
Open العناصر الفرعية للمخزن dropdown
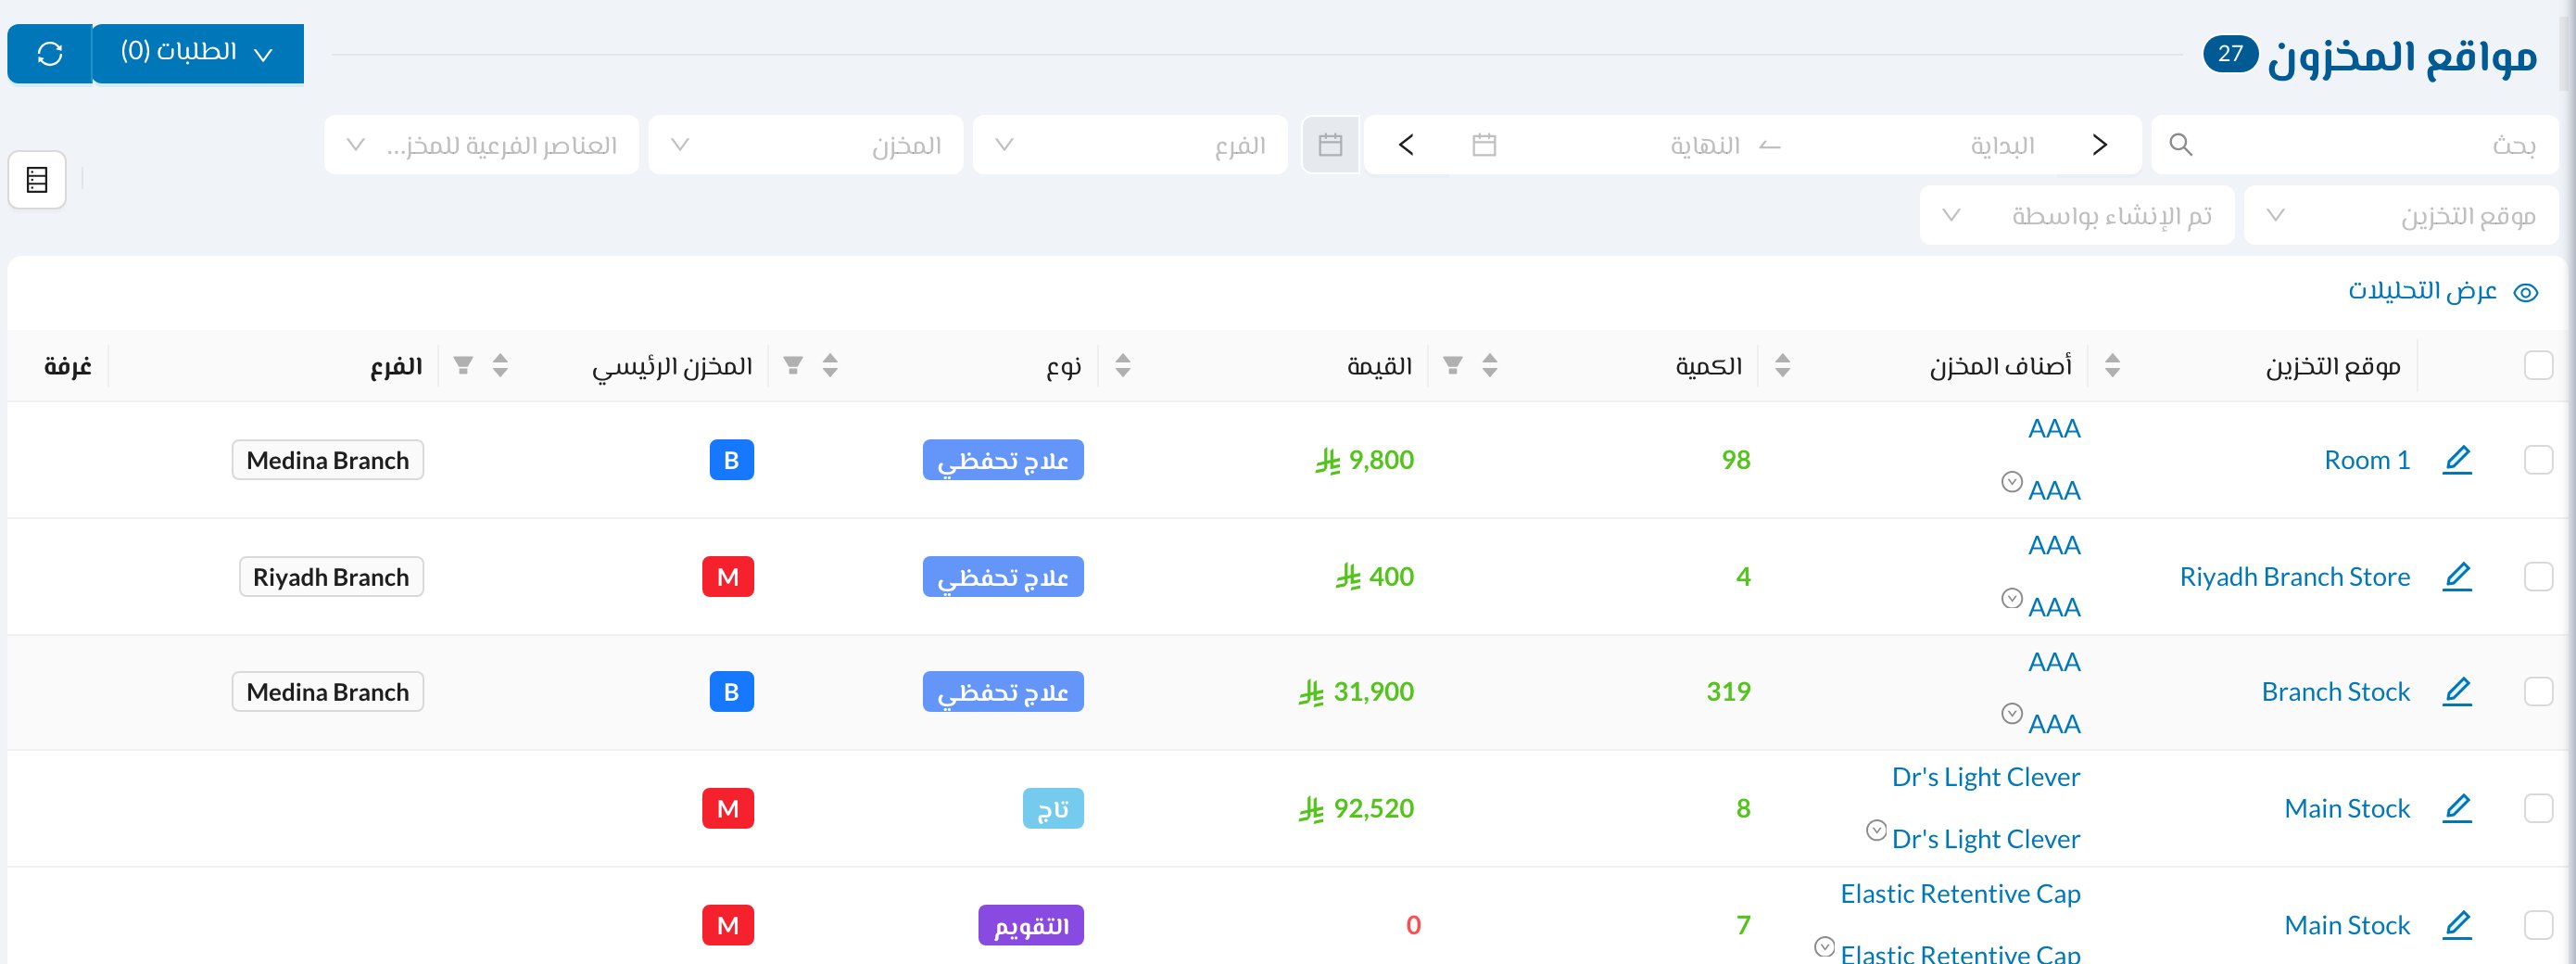[x=481, y=145]
